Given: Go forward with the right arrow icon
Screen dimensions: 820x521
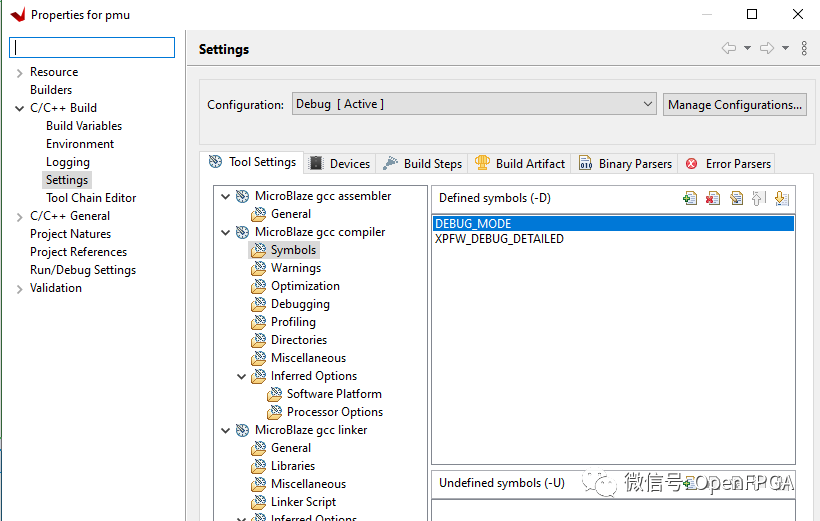Looking at the screenshot, I should coord(767,49).
